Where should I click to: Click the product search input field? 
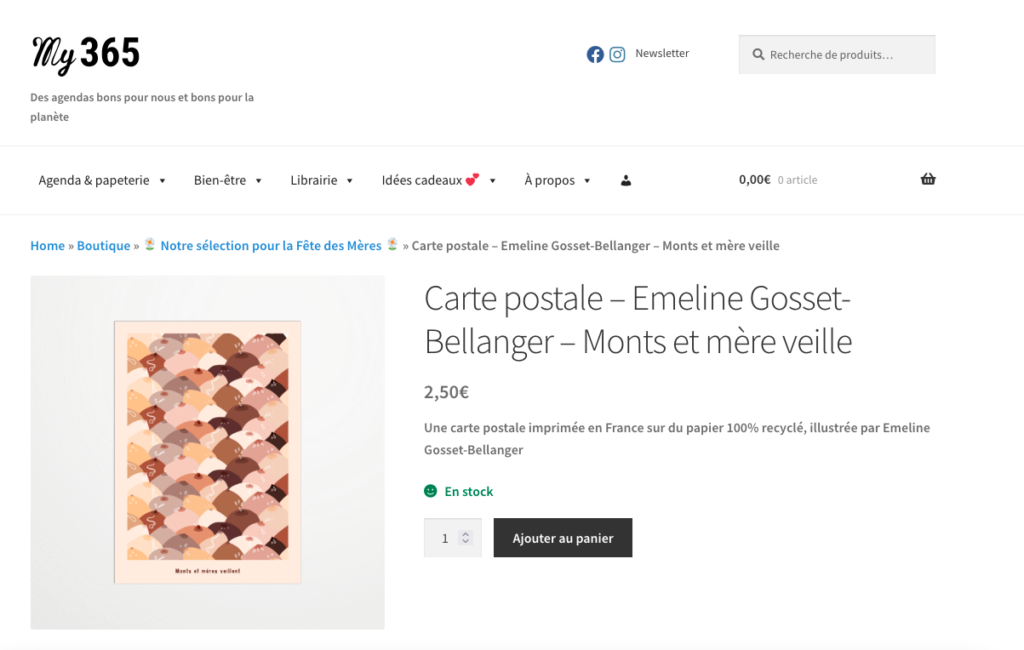click(845, 55)
